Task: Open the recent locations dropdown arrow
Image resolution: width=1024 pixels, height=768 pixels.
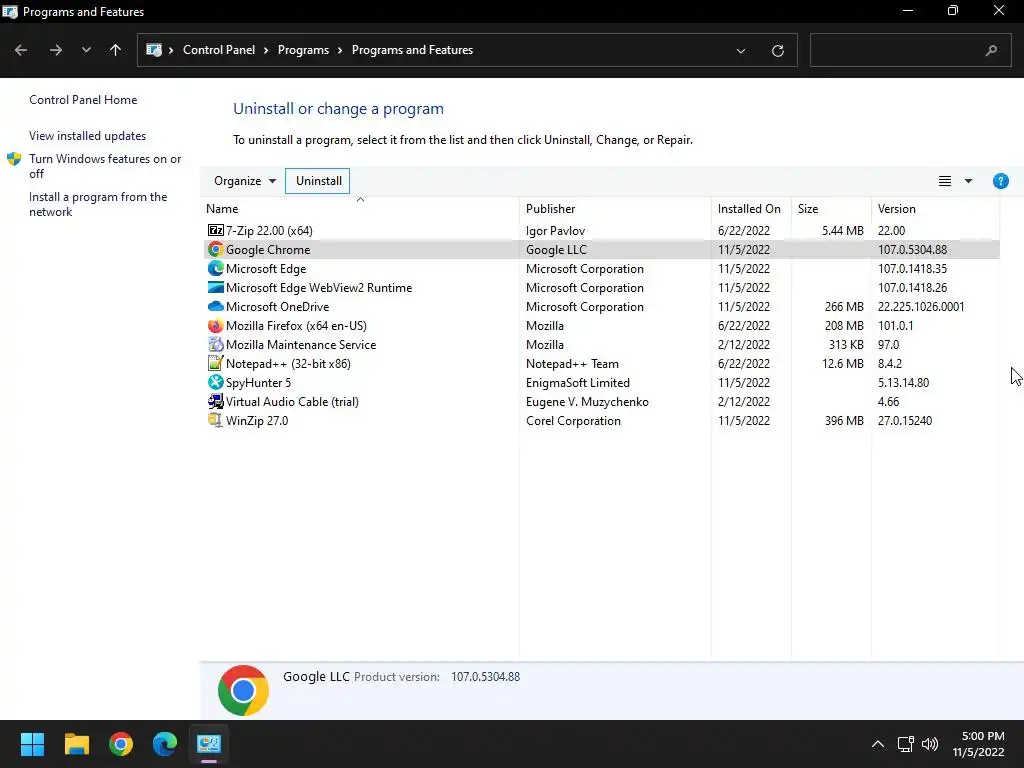Action: point(86,50)
